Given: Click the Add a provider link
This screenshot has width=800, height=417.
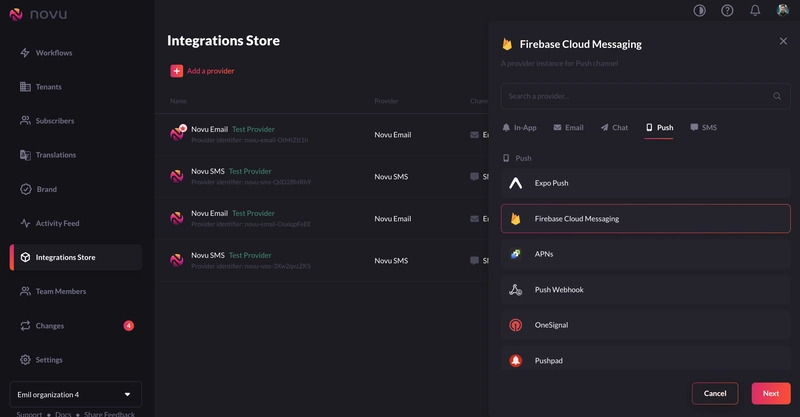Looking at the screenshot, I should point(210,71).
